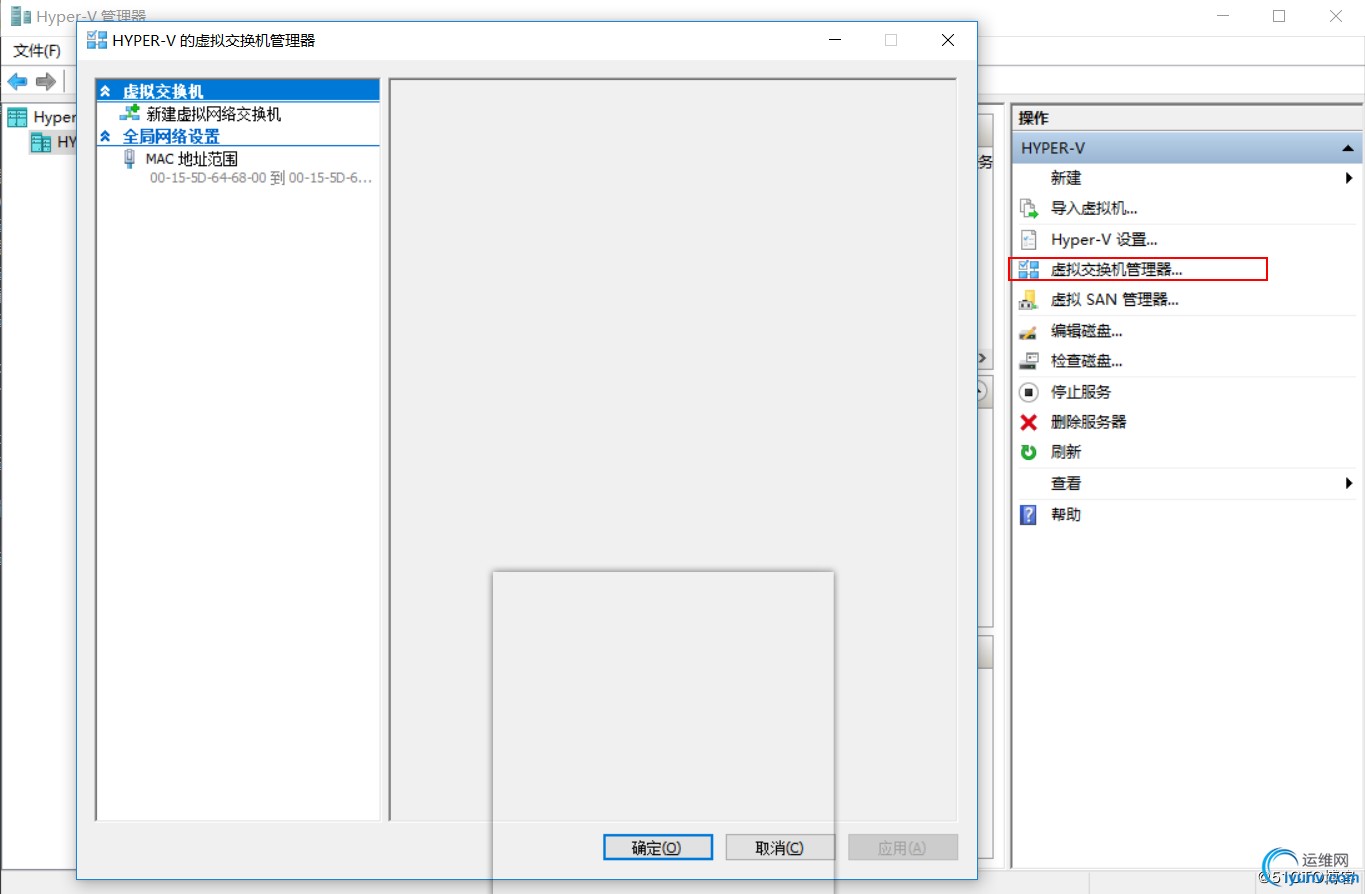Click the 新建虚拟网络交换机 icon

129,113
